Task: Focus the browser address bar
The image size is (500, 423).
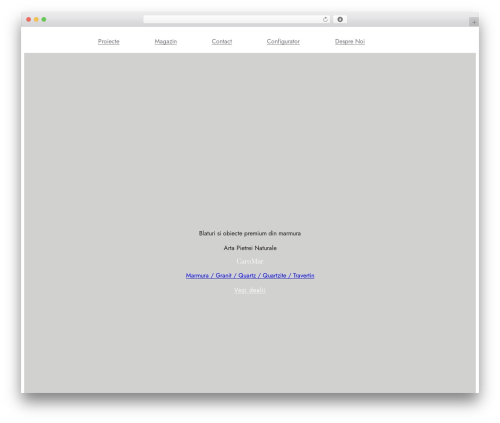Action: (233, 19)
